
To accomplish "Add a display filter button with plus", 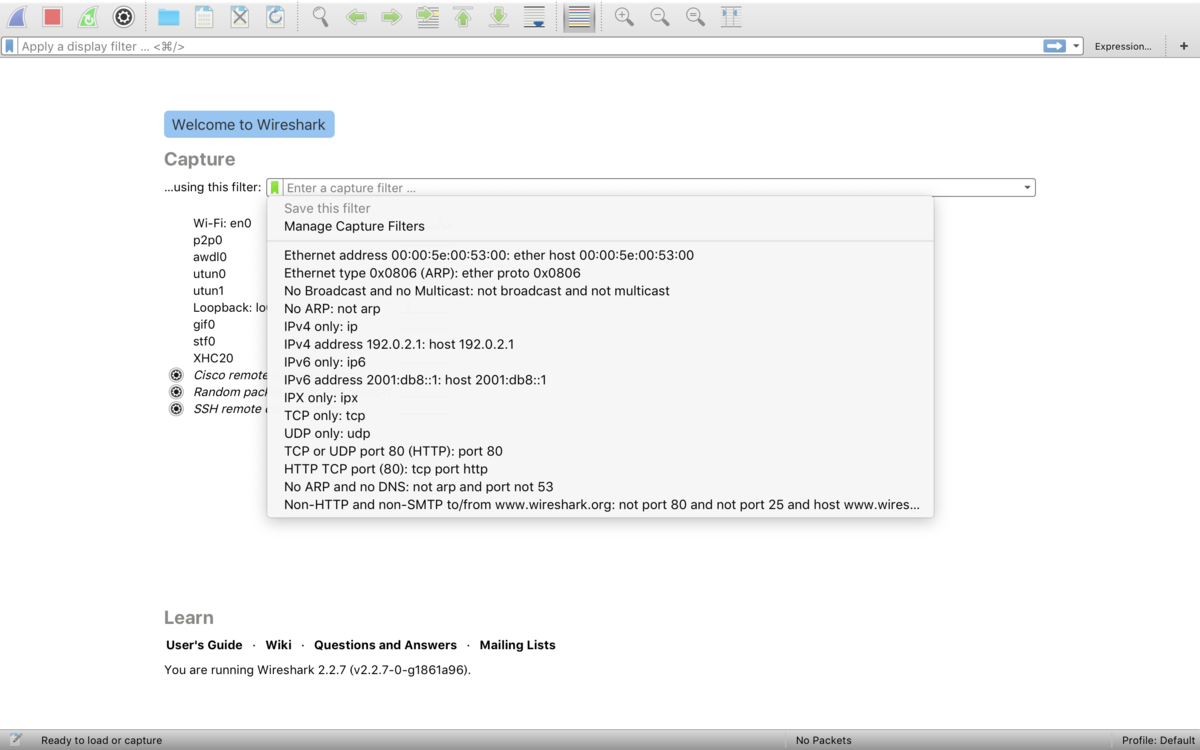I will [1185, 46].
